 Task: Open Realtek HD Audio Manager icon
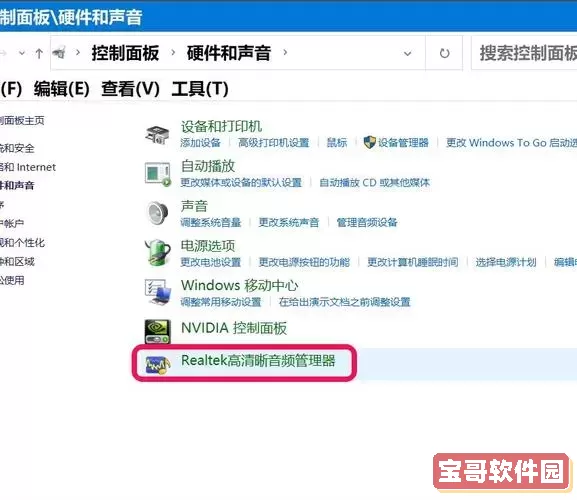coord(157,364)
